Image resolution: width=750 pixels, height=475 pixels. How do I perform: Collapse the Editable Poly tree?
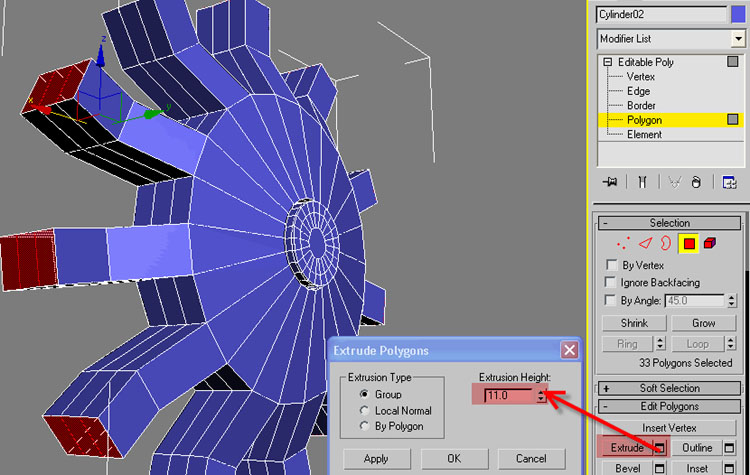pos(606,62)
